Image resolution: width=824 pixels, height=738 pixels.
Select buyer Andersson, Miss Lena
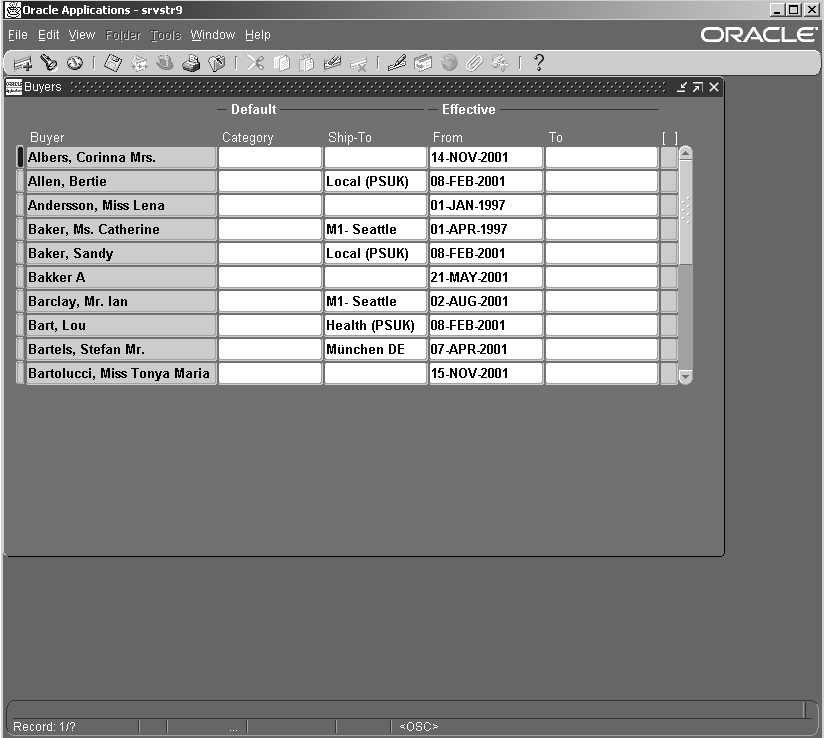[121, 206]
